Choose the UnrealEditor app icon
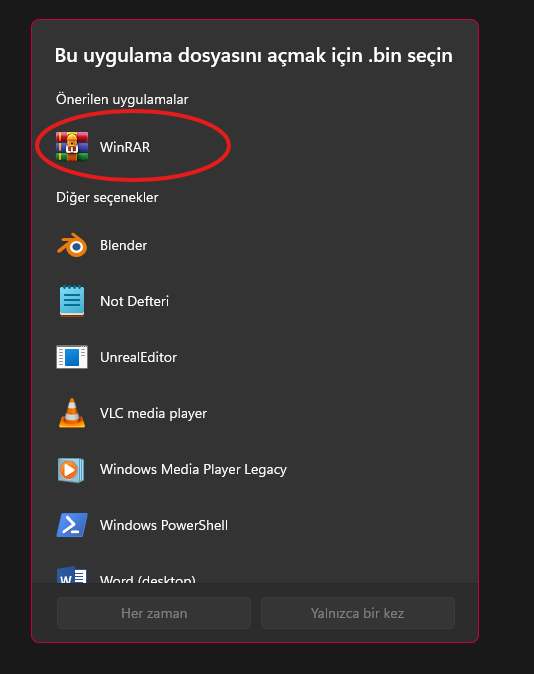 72,357
